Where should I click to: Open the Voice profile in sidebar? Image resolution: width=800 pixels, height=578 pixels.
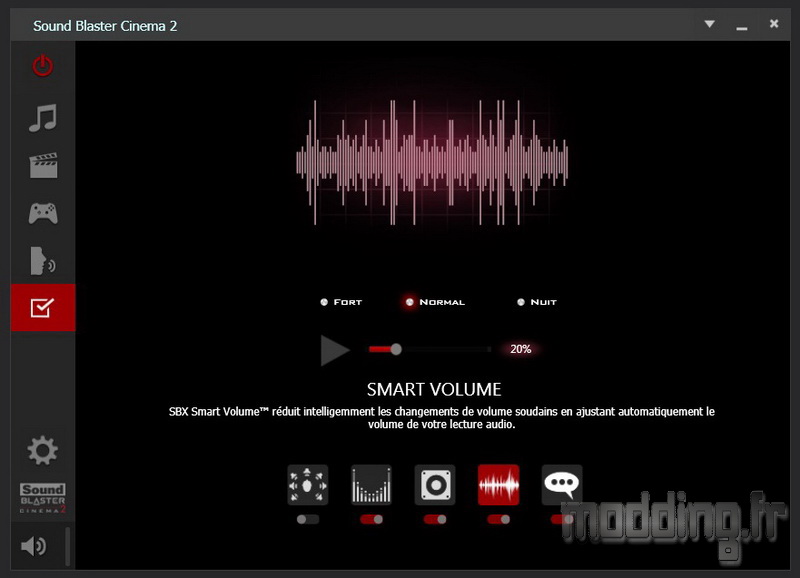pyautogui.click(x=43, y=261)
